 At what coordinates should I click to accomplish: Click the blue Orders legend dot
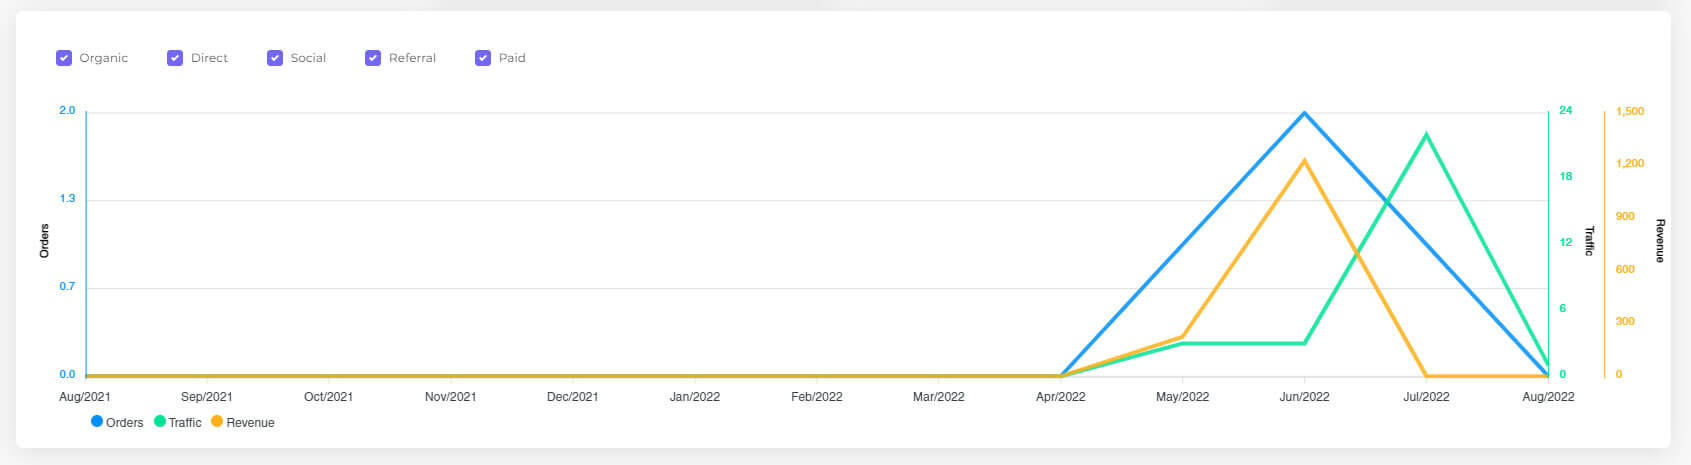(97, 422)
